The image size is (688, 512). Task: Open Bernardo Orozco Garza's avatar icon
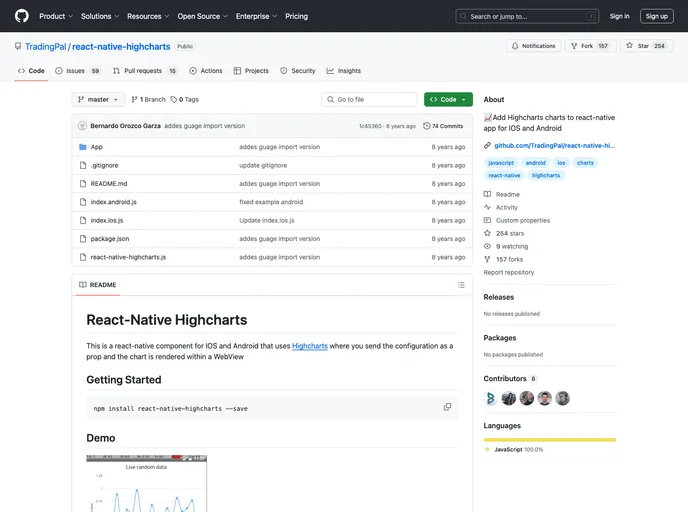coord(82,126)
